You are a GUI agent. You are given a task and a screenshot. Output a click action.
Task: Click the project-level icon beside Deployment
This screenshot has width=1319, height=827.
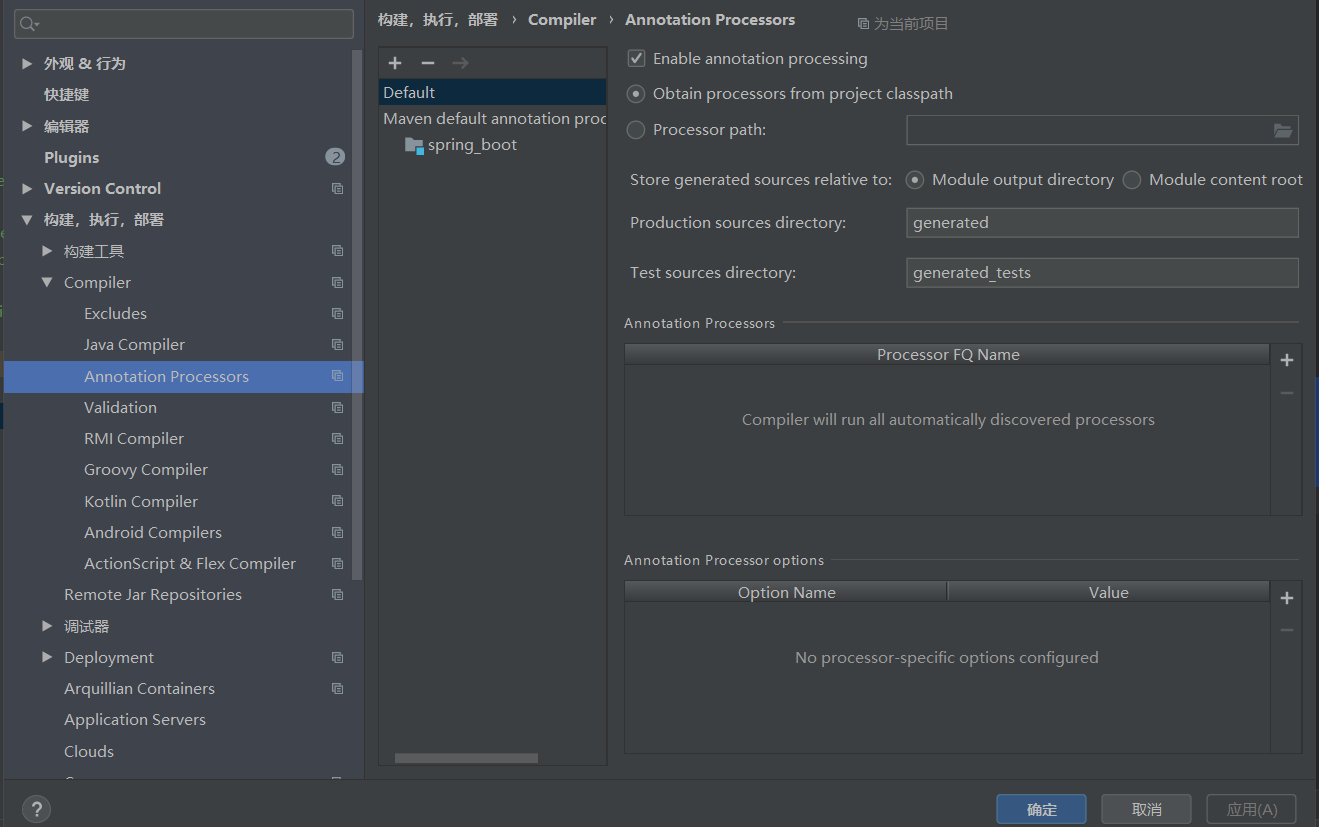click(x=337, y=657)
